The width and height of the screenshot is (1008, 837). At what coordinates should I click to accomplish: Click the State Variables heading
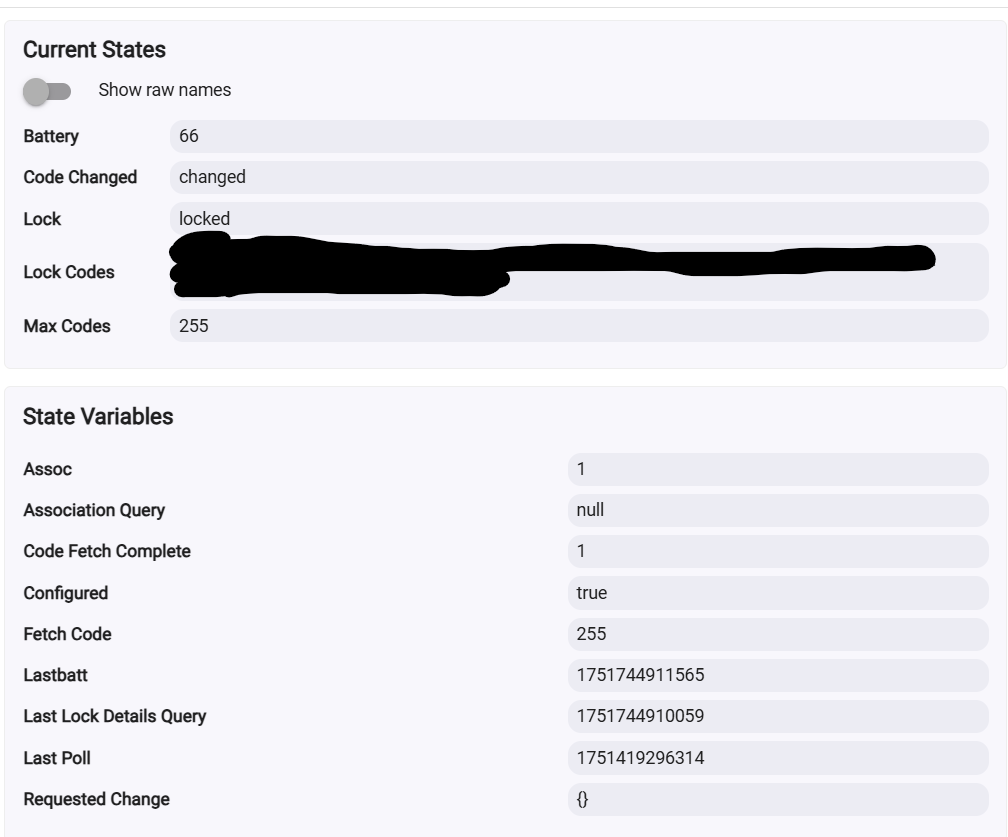[x=98, y=417]
